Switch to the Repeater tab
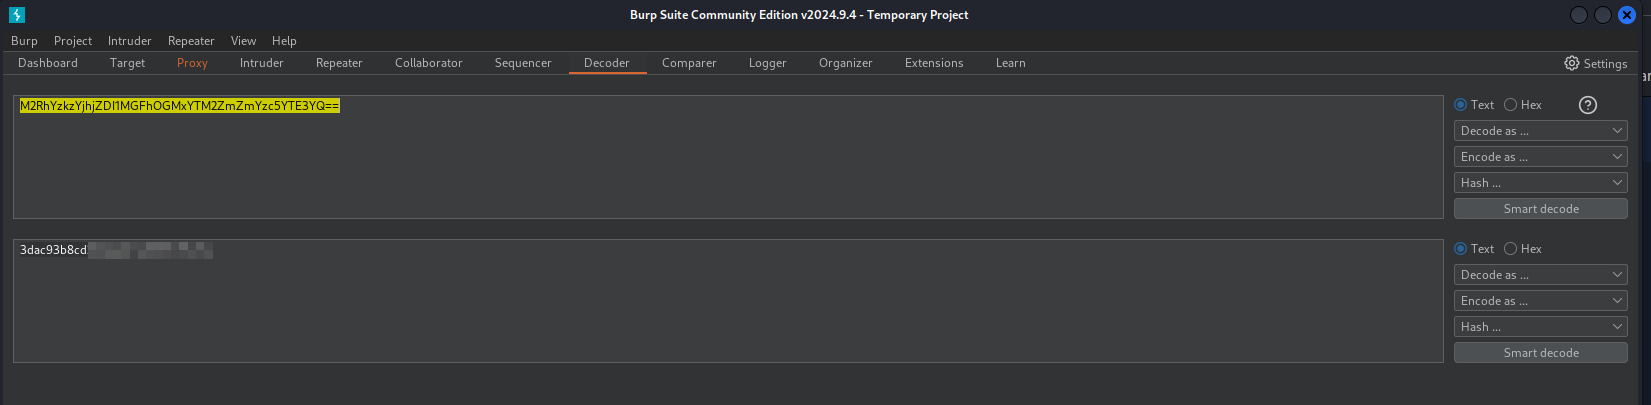Viewport: 1651px width, 405px height. tap(339, 63)
